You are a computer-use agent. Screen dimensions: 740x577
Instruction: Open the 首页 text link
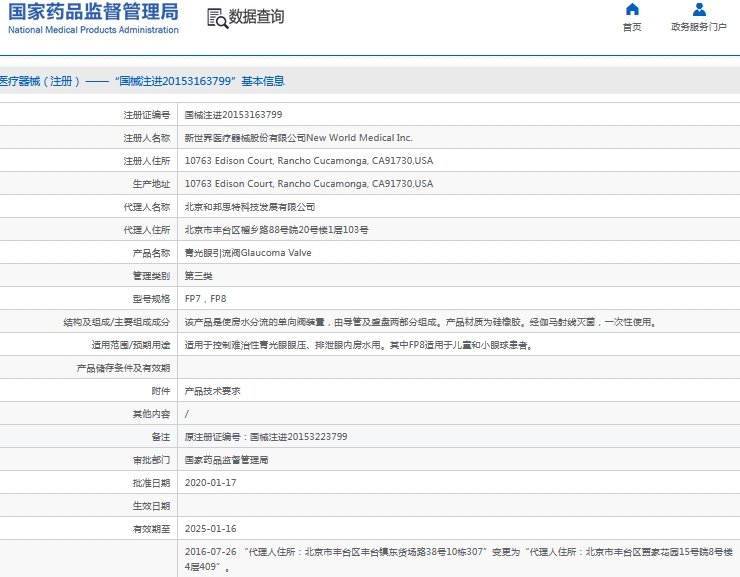[631, 28]
